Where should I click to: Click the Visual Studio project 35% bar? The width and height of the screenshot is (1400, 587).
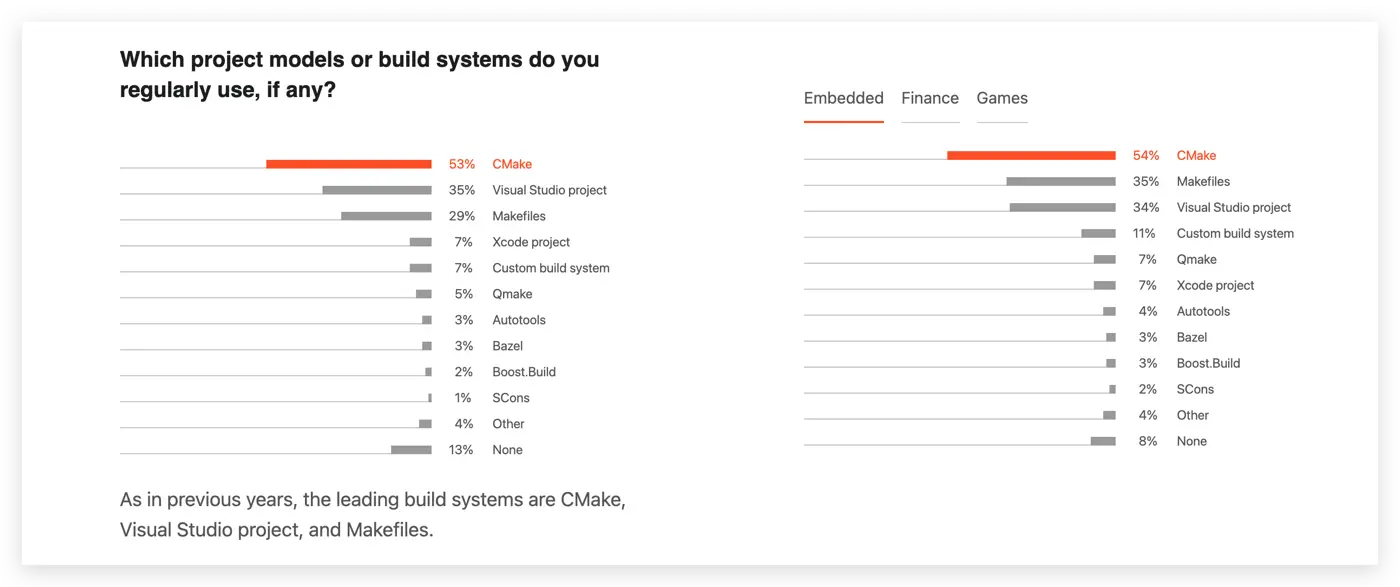click(x=376, y=190)
